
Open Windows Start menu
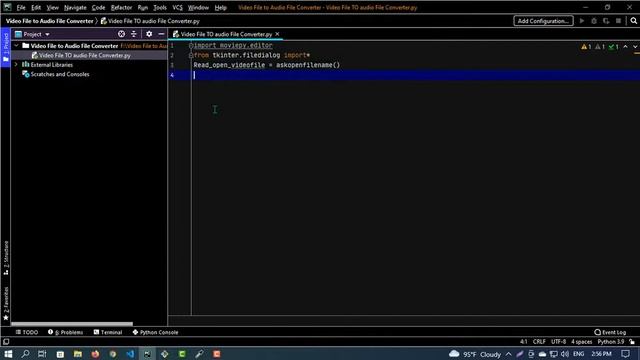pos(8,354)
